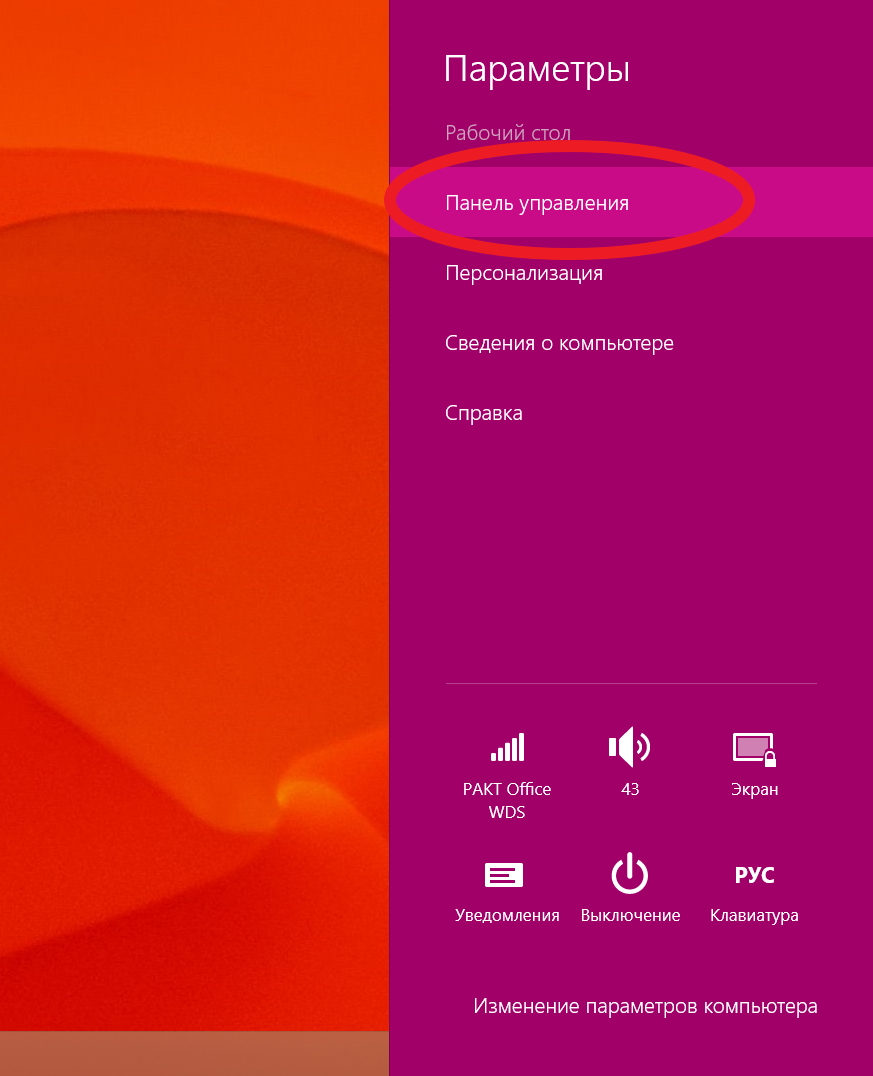This screenshot has height=1076, width=873.
Task: Click the notifications message icon
Action: [x=504, y=875]
